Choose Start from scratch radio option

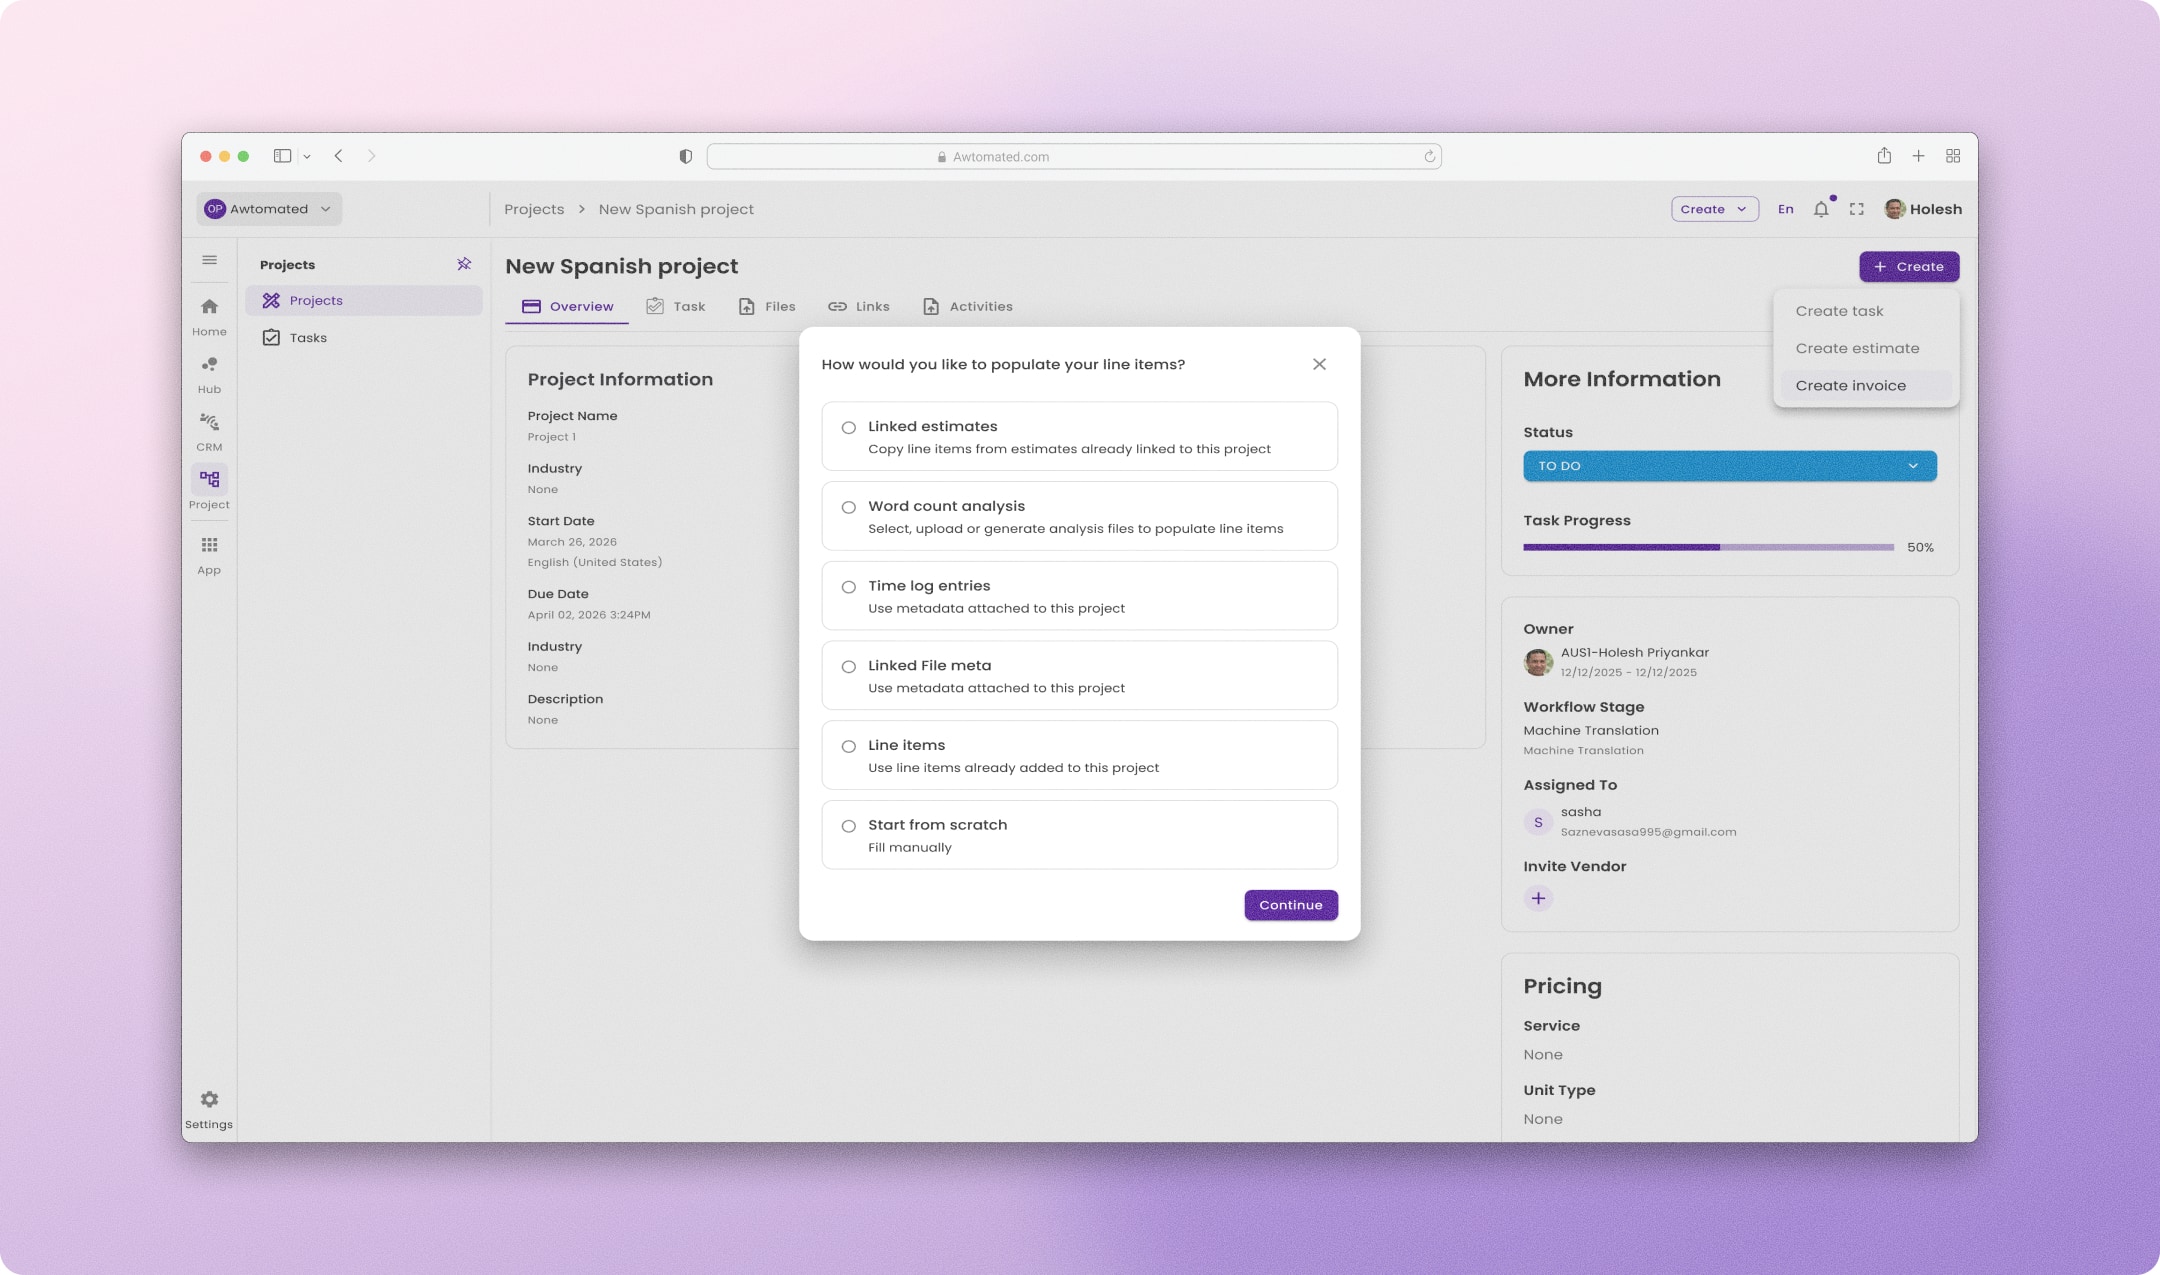848,826
